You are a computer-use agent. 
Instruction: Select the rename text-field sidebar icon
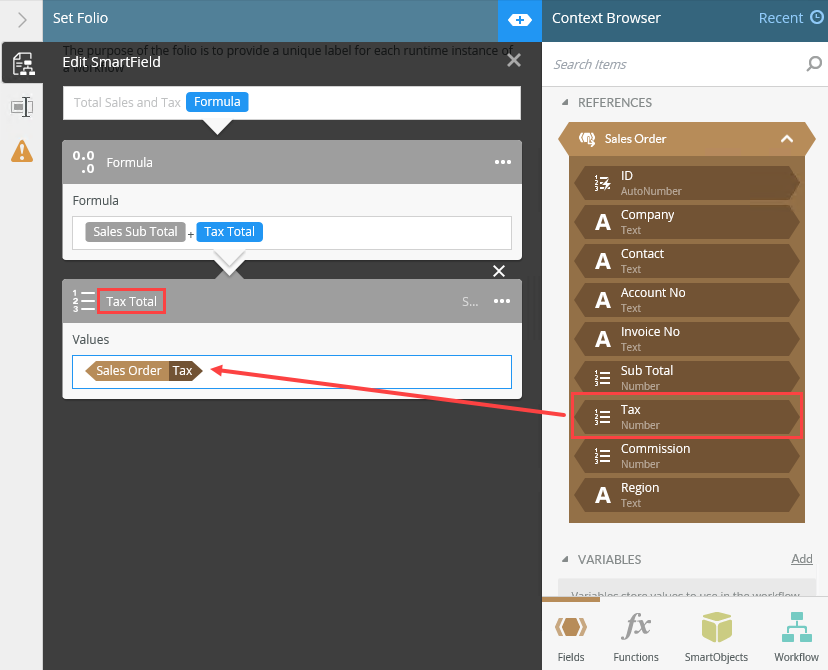22,107
